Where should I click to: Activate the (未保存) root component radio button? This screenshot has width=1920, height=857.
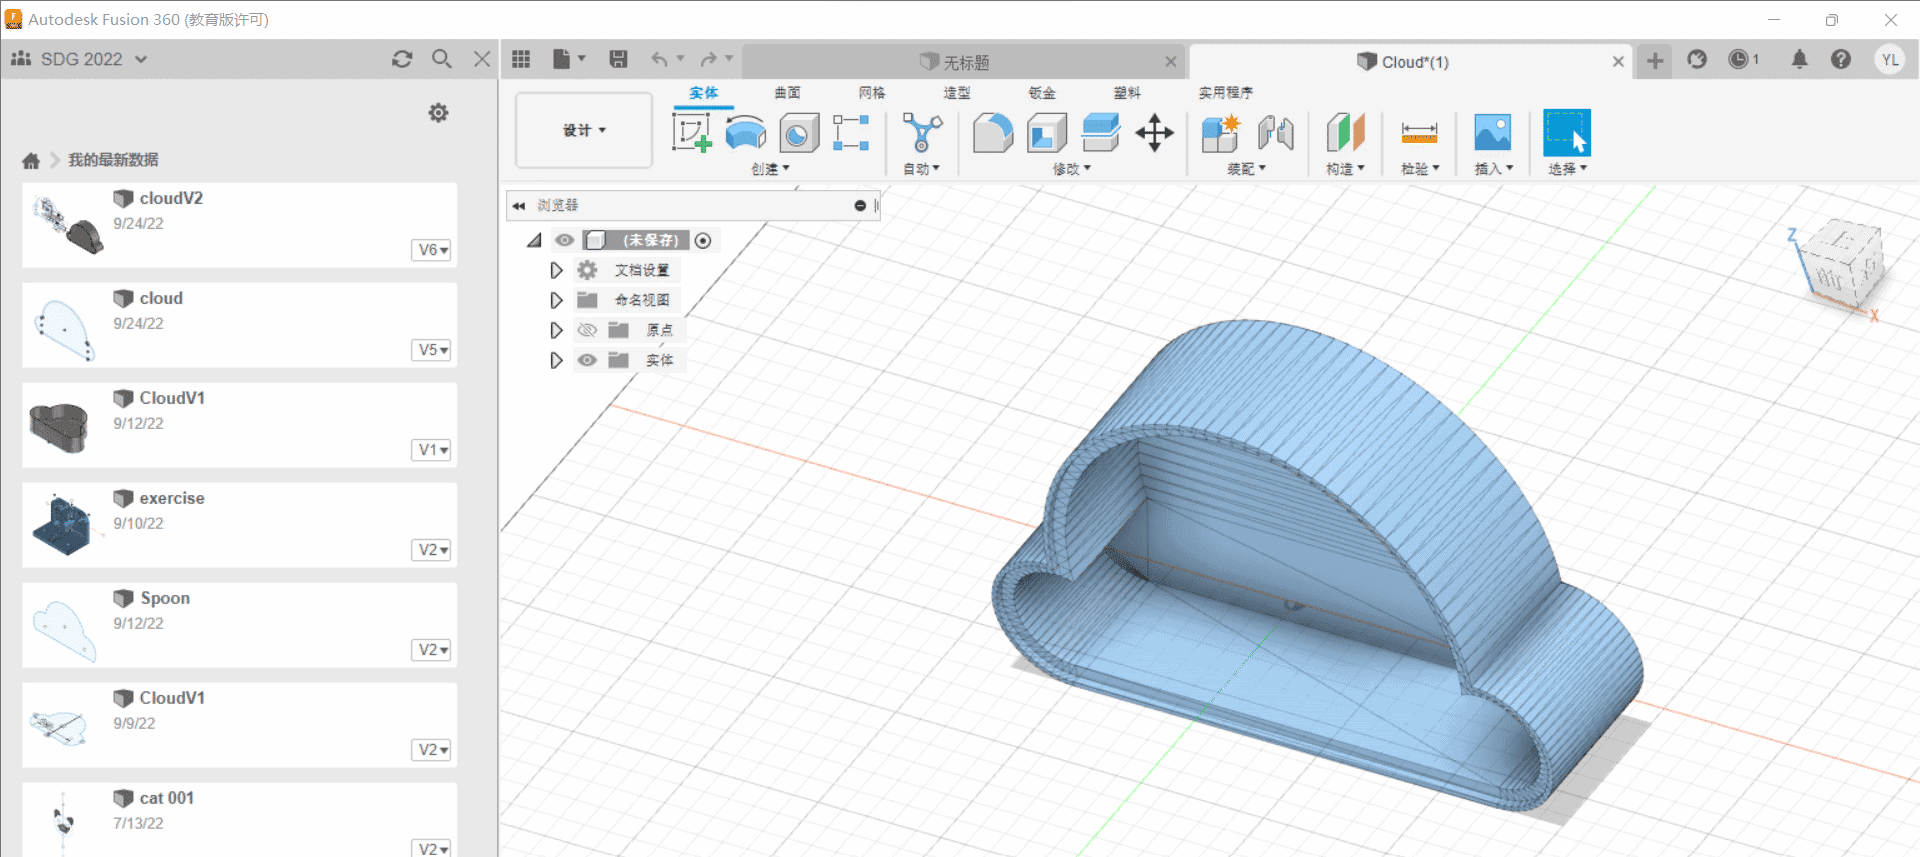coord(703,240)
